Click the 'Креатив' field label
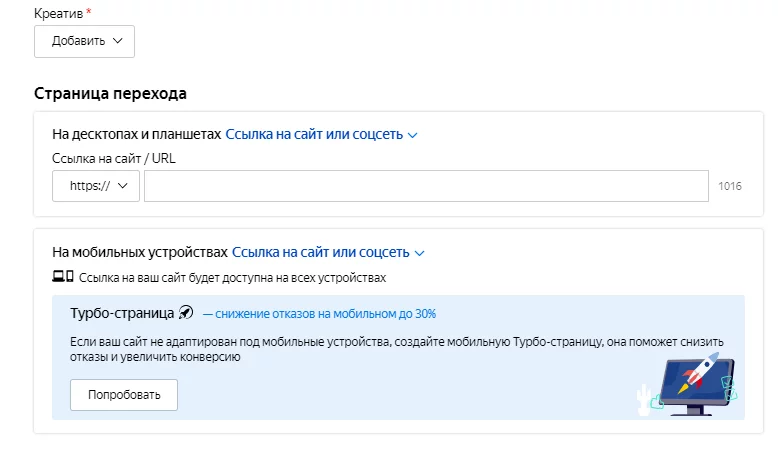The image size is (778, 460). pyautogui.click(x=59, y=13)
